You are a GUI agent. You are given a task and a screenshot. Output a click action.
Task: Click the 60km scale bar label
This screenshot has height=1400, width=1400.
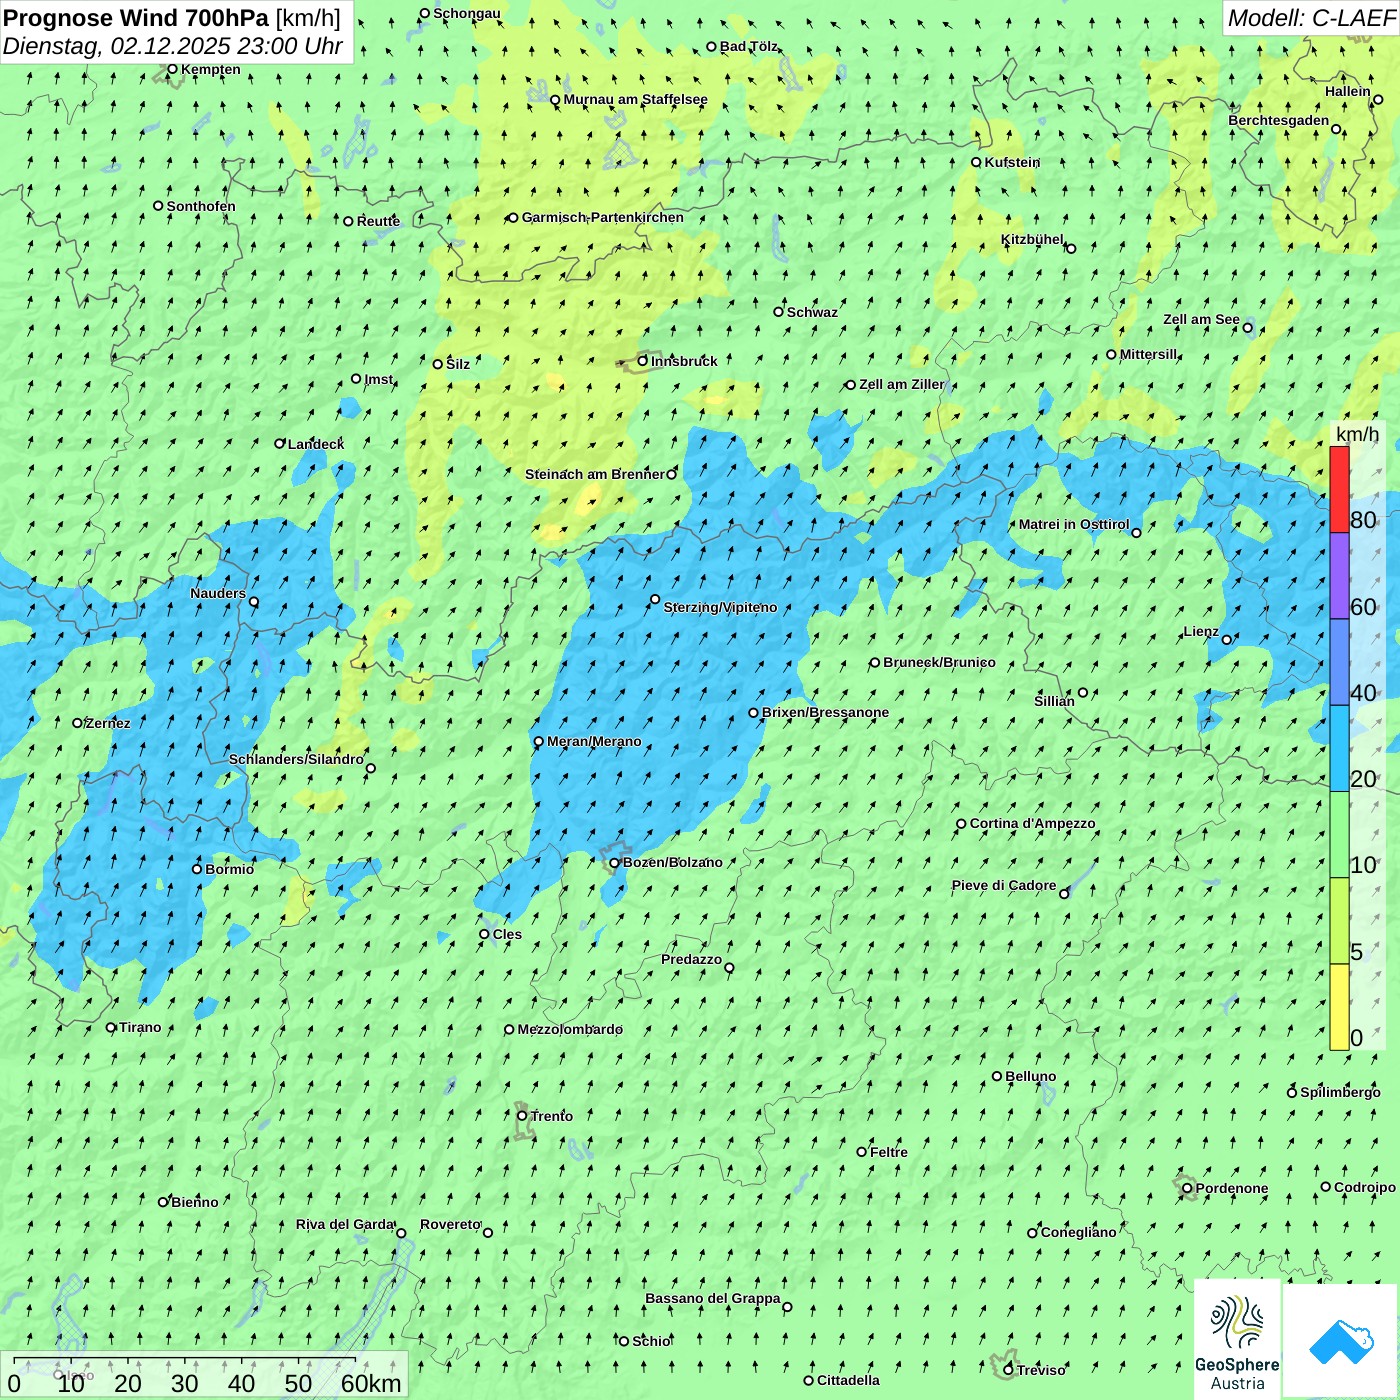pyautogui.click(x=370, y=1383)
